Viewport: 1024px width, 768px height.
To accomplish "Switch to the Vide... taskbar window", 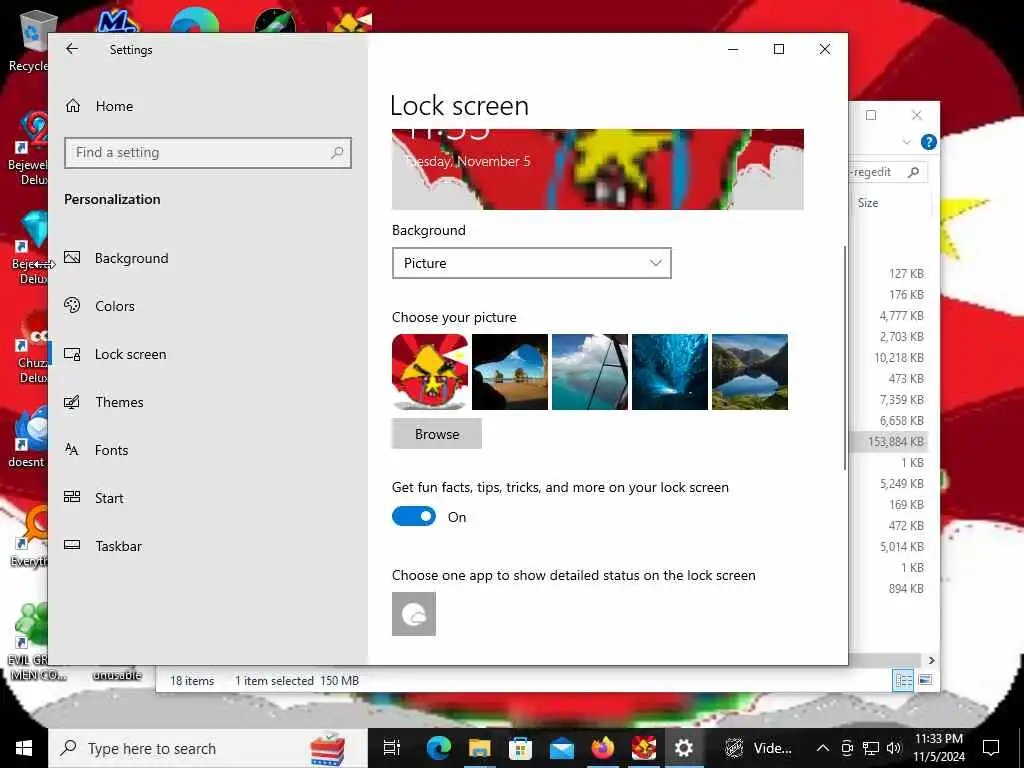I will (758, 748).
